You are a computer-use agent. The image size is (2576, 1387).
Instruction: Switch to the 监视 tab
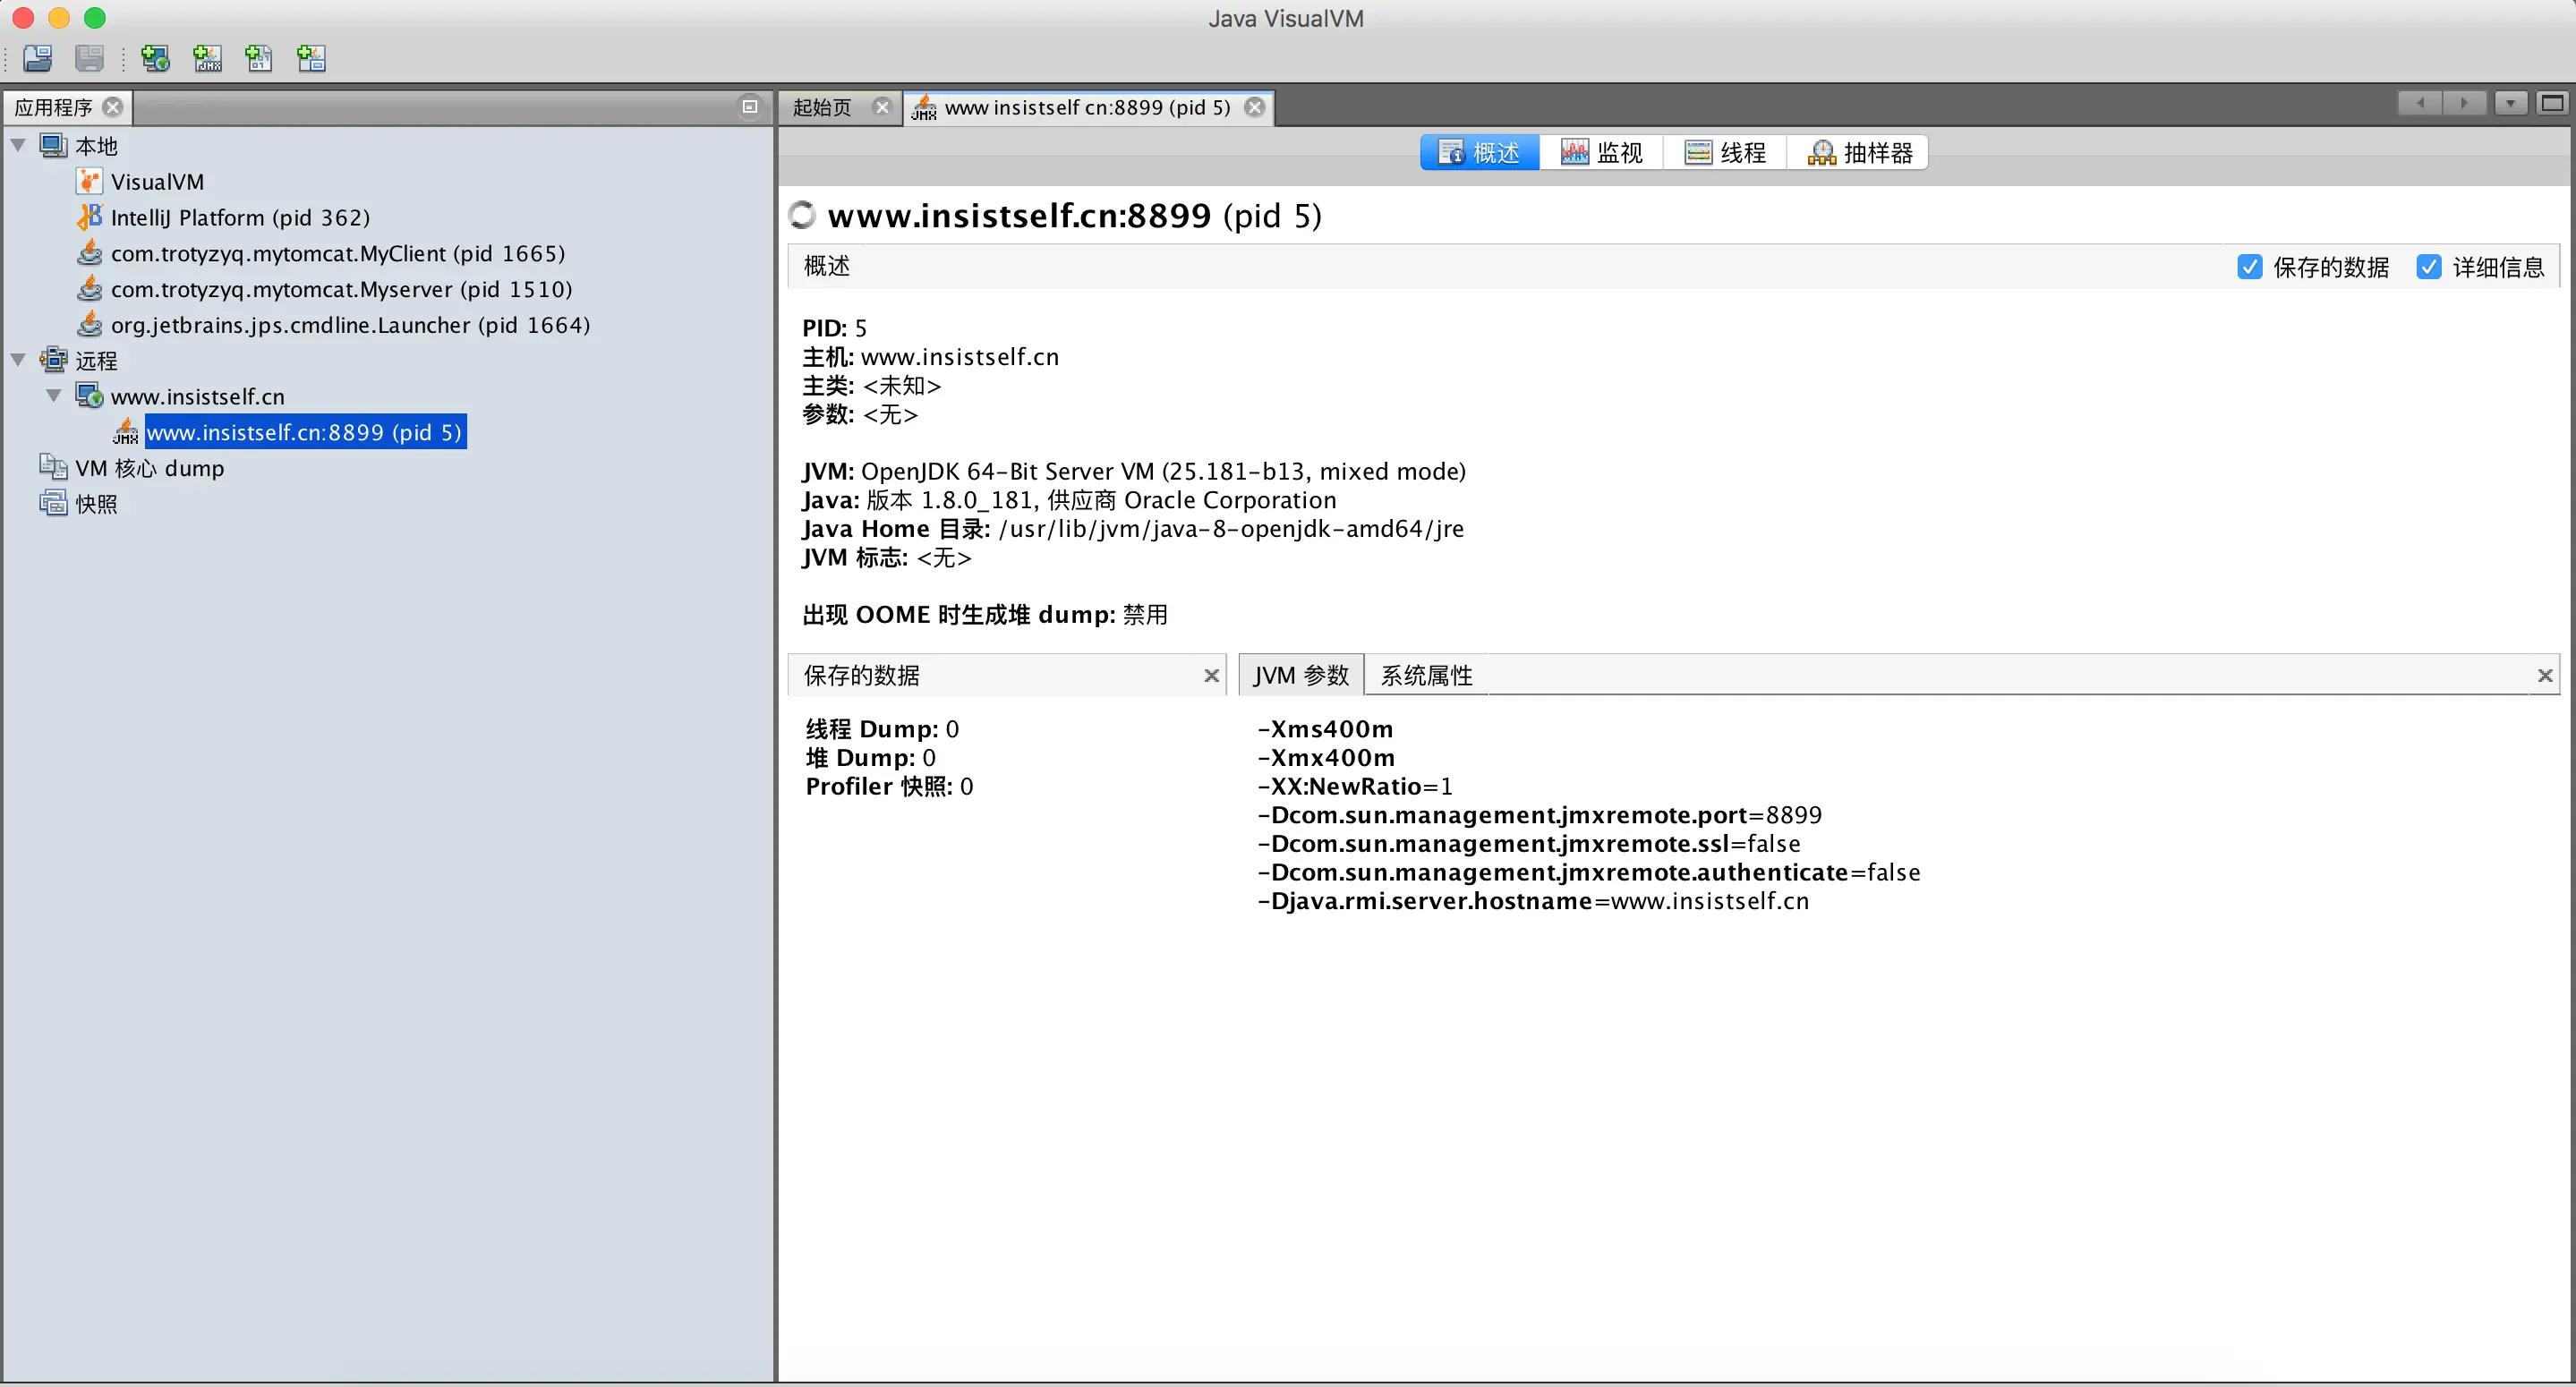(1602, 153)
